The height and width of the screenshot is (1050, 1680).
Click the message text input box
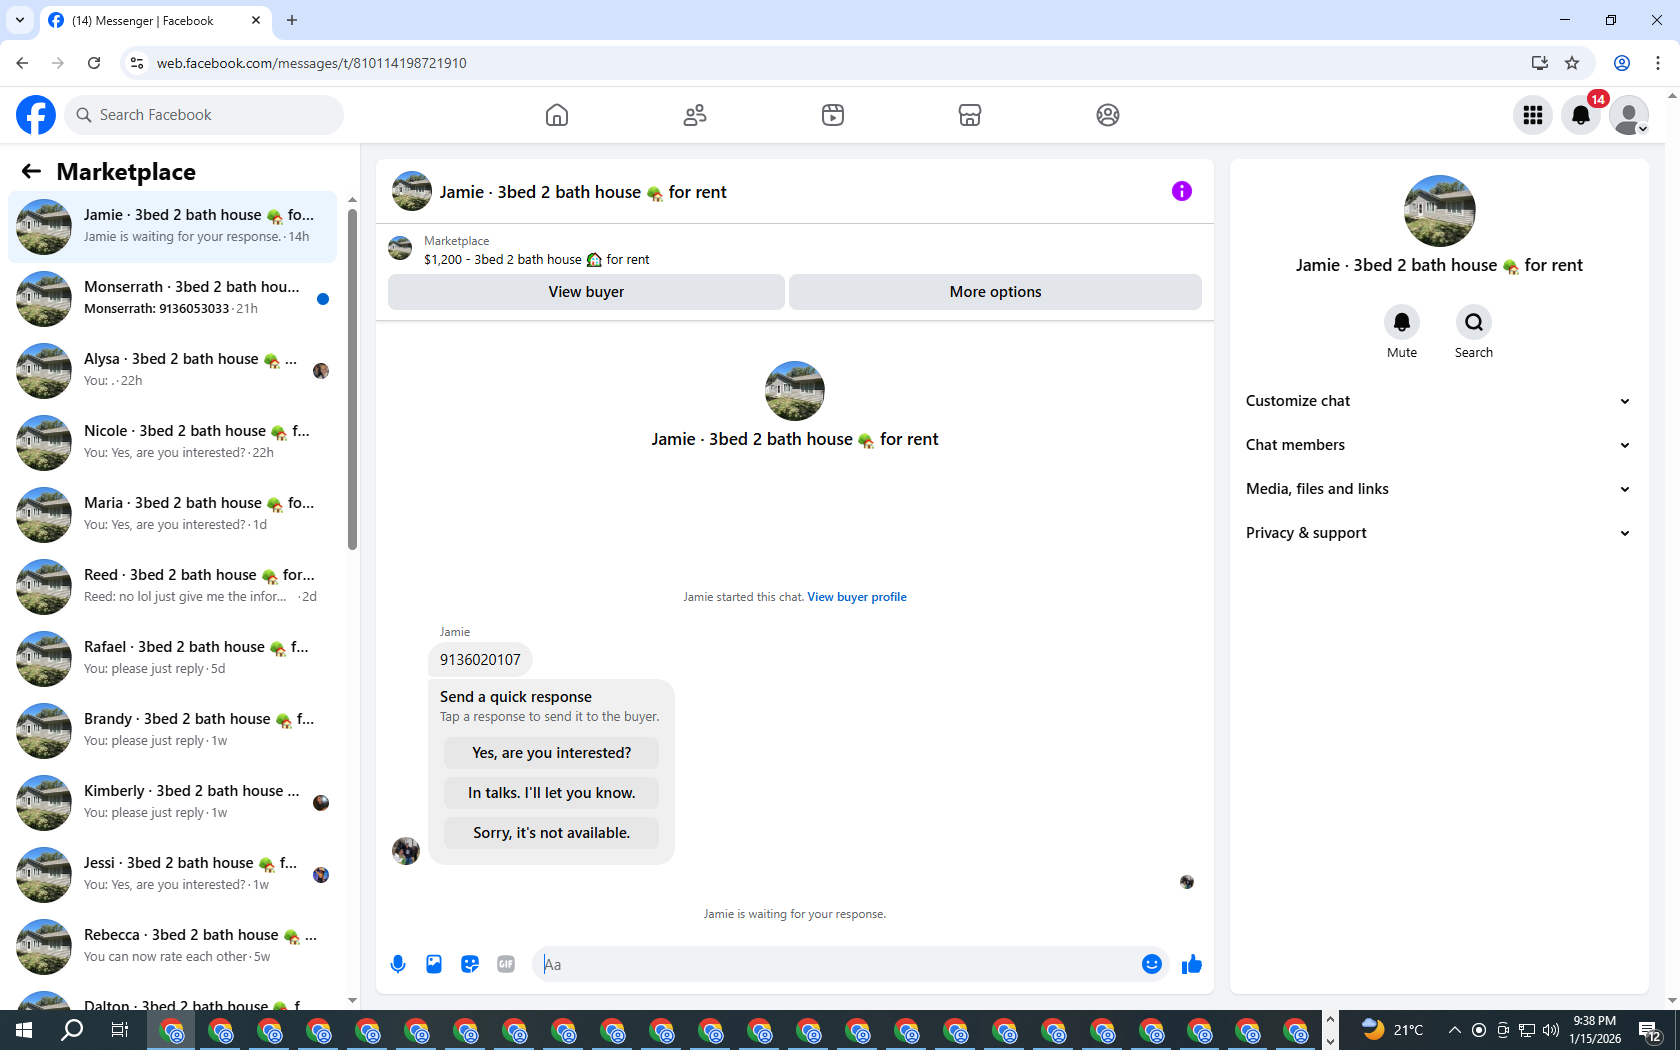click(838, 964)
